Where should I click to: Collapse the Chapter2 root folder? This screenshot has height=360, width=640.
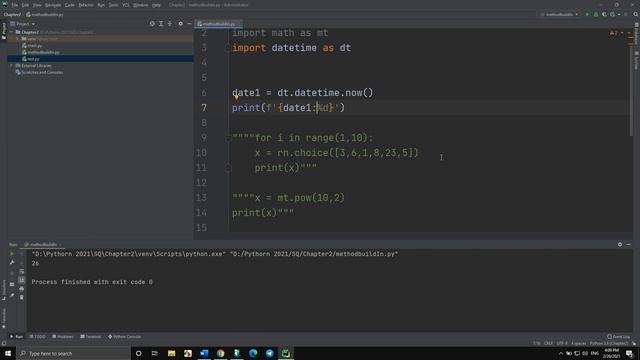tap(11, 32)
